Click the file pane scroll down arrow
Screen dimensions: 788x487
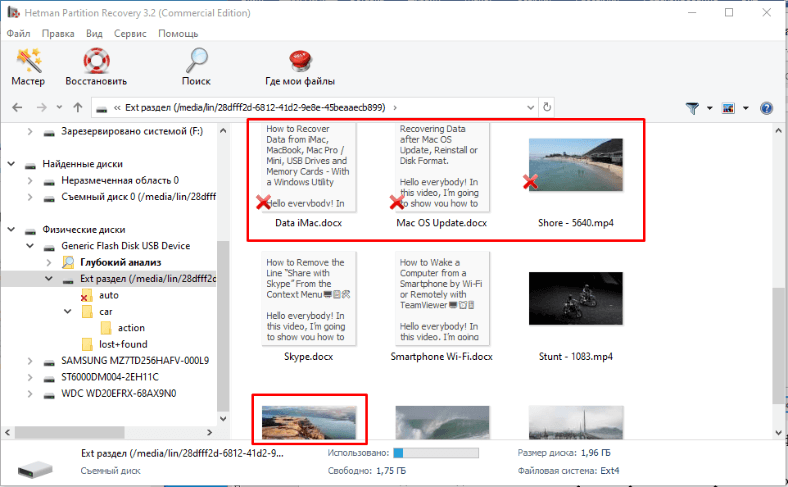pos(778,432)
